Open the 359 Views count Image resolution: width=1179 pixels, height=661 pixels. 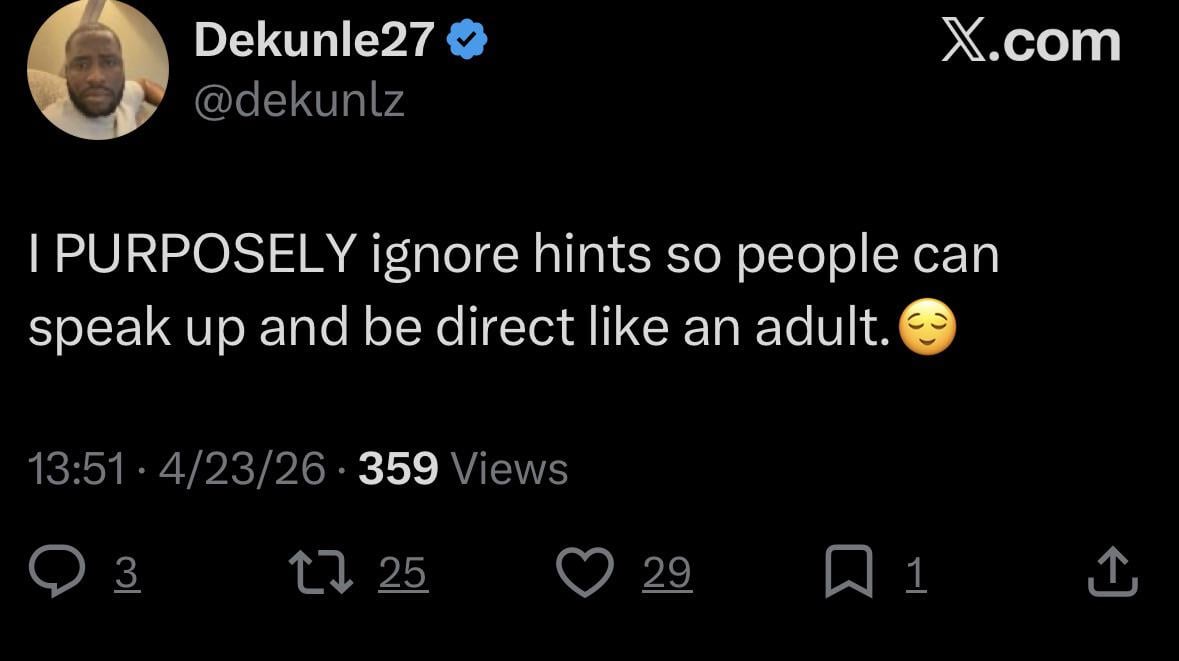pos(462,468)
